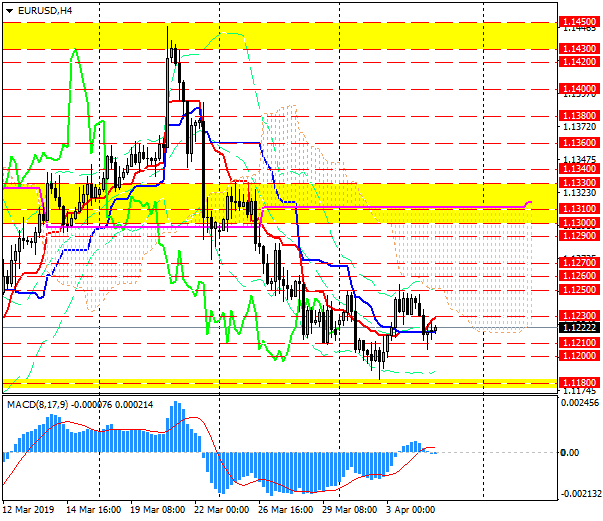
Task: Select the current price label 1.12222
Action: tap(579, 328)
